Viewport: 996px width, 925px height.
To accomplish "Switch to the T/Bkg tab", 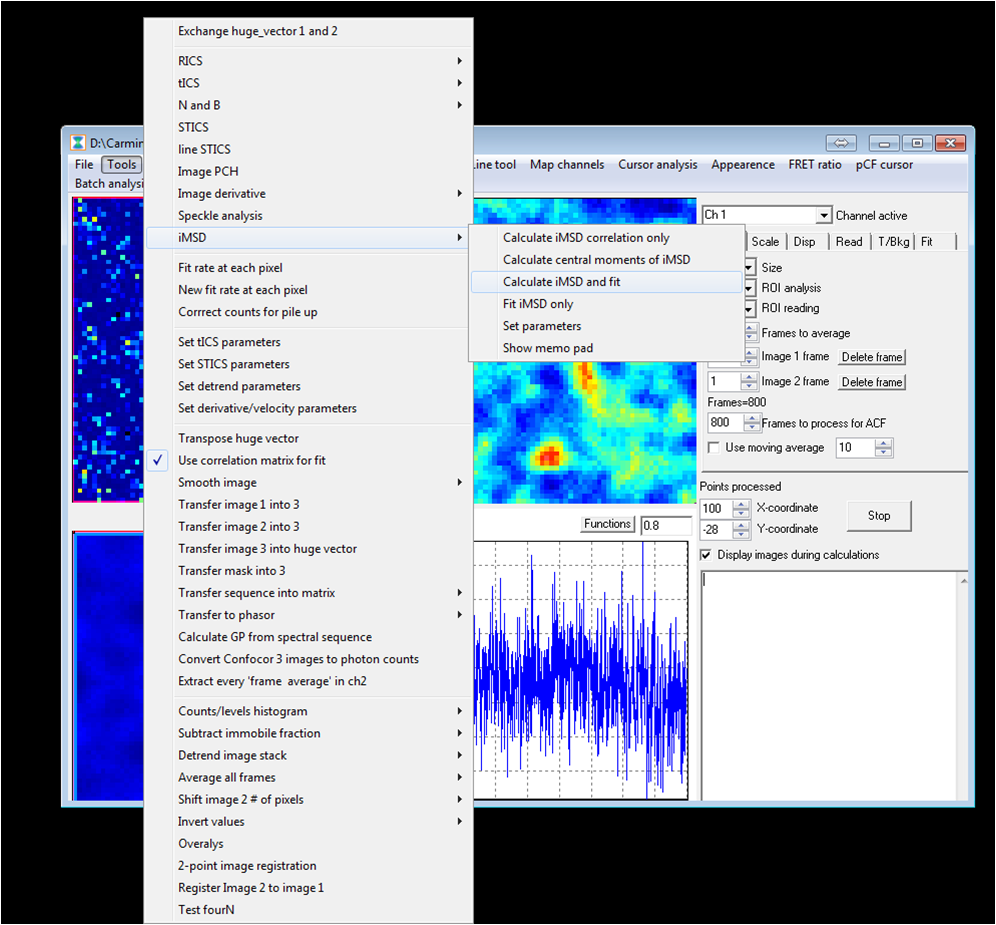I will point(893,241).
